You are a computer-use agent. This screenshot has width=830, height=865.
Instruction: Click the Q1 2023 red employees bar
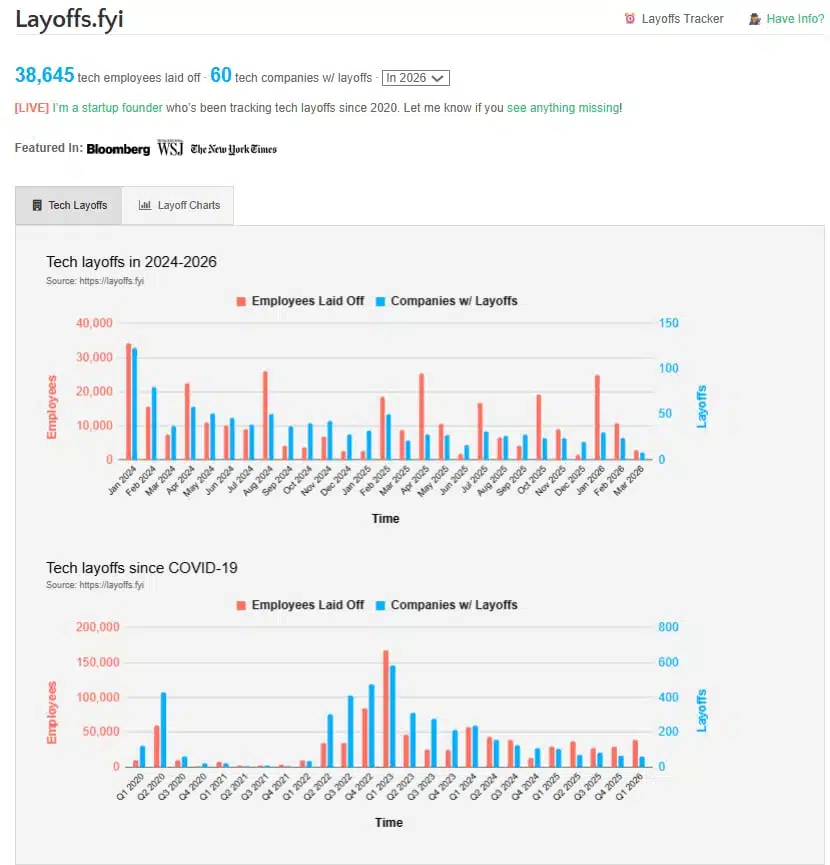click(385, 708)
